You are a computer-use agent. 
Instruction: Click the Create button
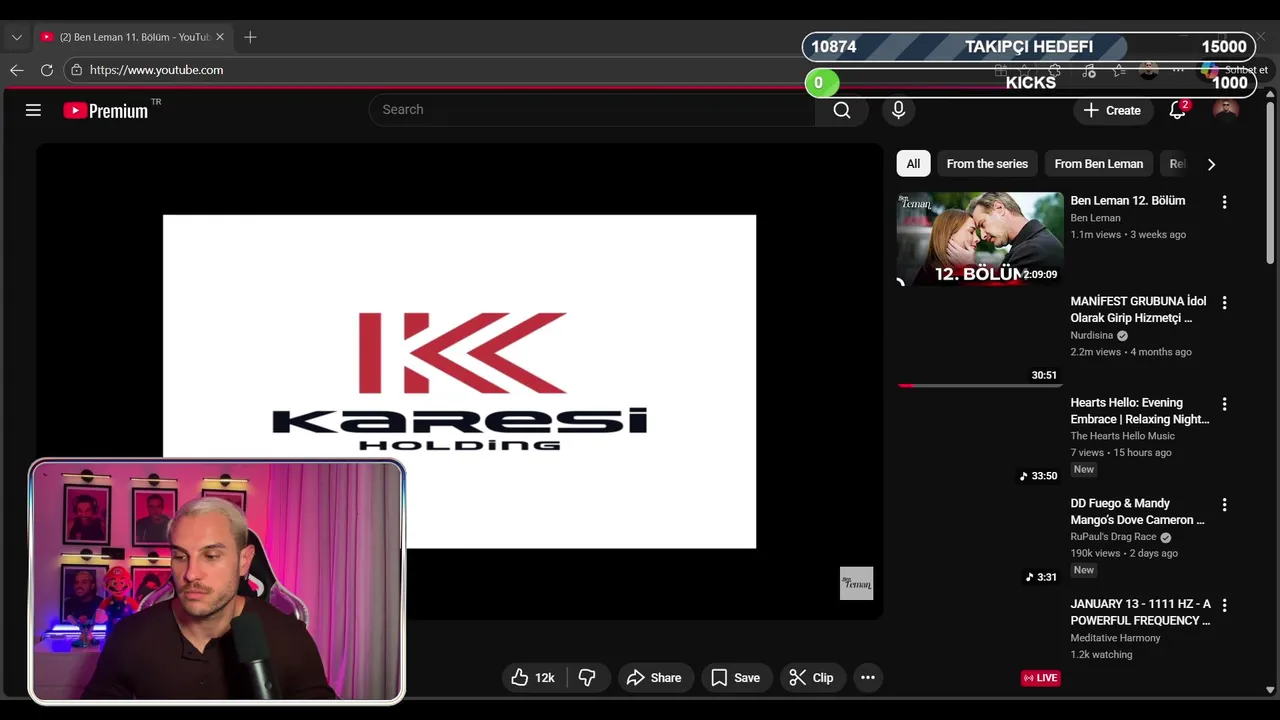[x=1112, y=110]
